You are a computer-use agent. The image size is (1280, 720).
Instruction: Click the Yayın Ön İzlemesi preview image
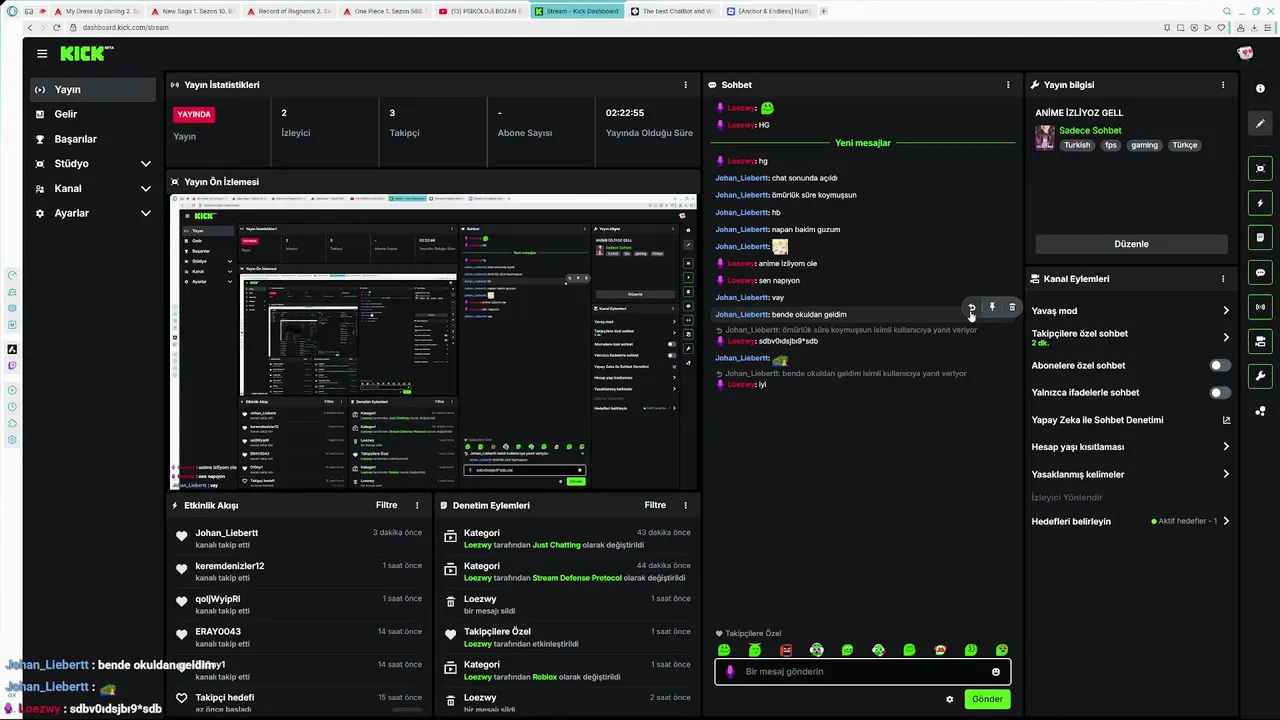click(433, 342)
